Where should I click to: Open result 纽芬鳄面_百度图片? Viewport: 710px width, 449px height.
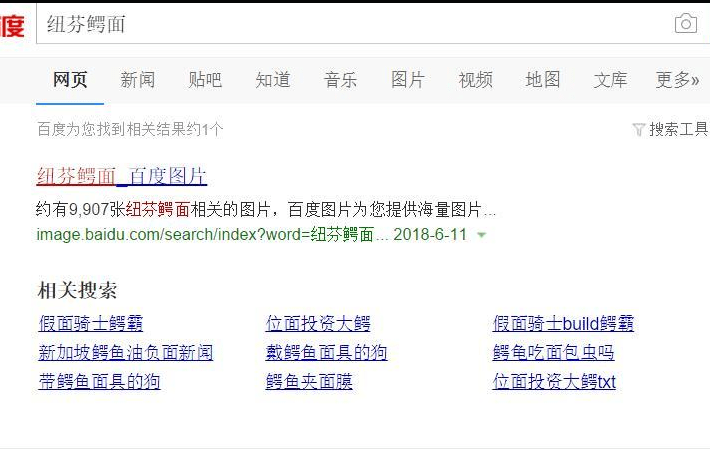tap(122, 177)
